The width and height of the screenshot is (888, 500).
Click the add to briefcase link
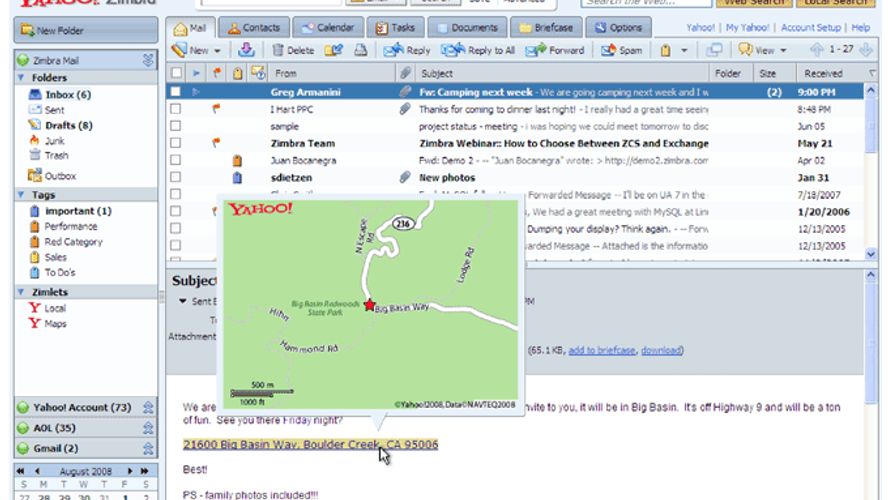click(x=601, y=351)
